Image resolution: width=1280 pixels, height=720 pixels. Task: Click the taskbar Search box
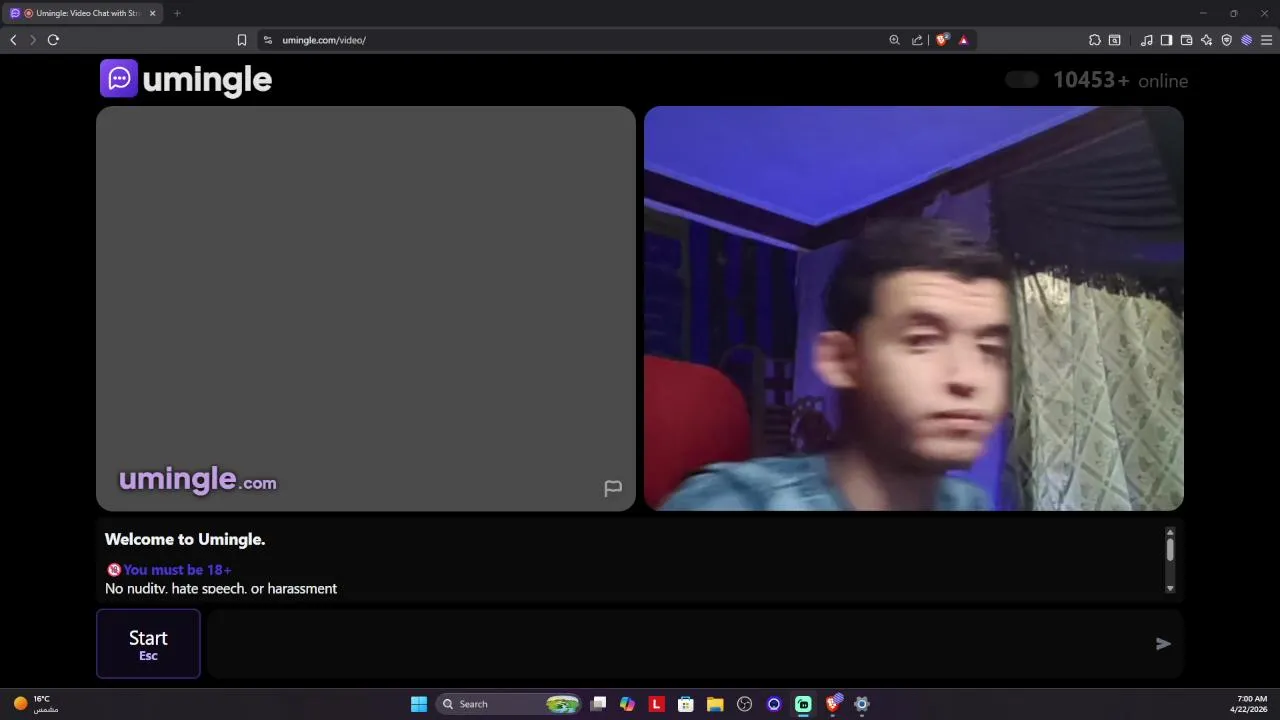coord(510,704)
